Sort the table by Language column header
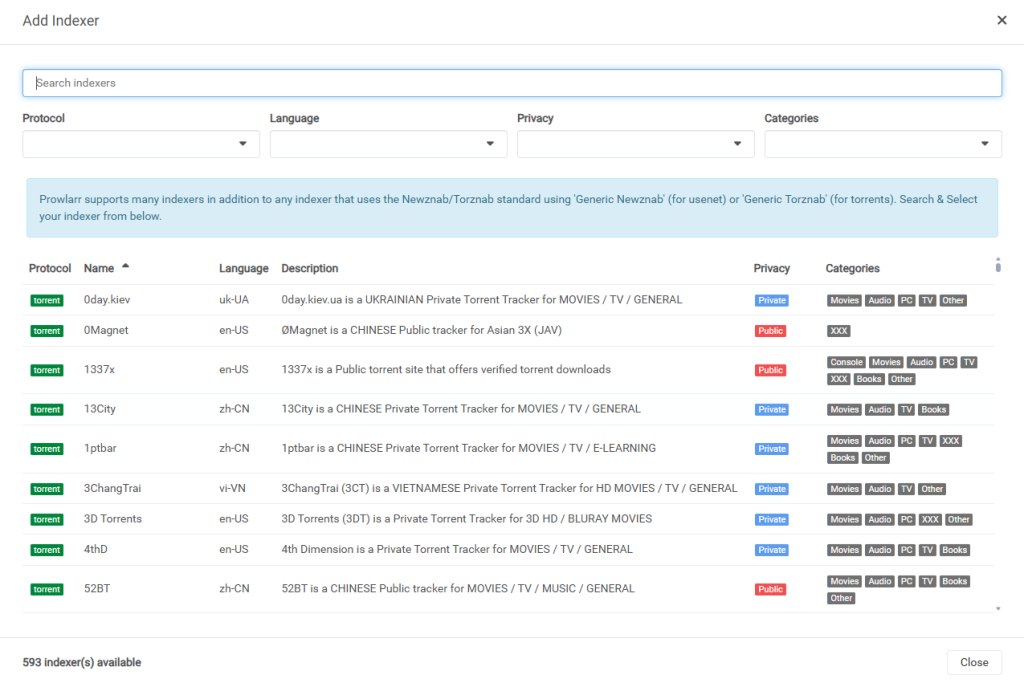Image resolution: width=1024 pixels, height=687 pixels. (244, 268)
